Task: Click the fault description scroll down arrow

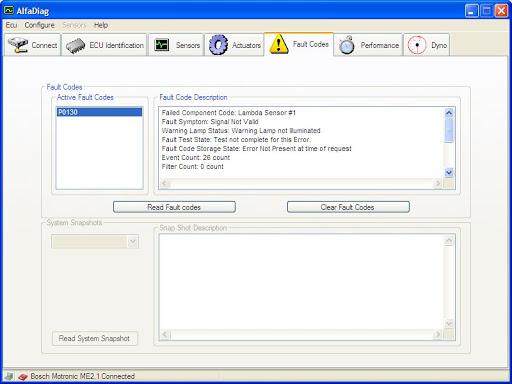Action: [449, 172]
